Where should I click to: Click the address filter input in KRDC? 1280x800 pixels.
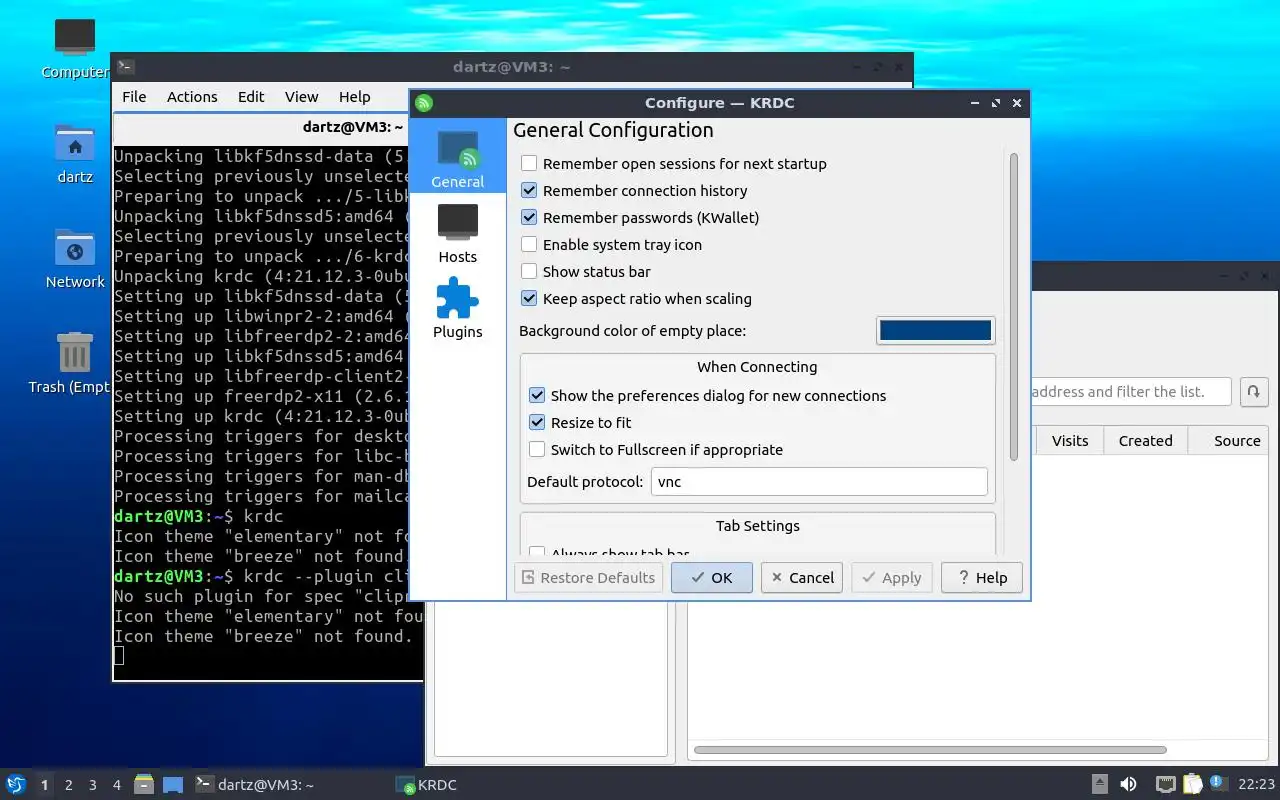[x=1130, y=392]
